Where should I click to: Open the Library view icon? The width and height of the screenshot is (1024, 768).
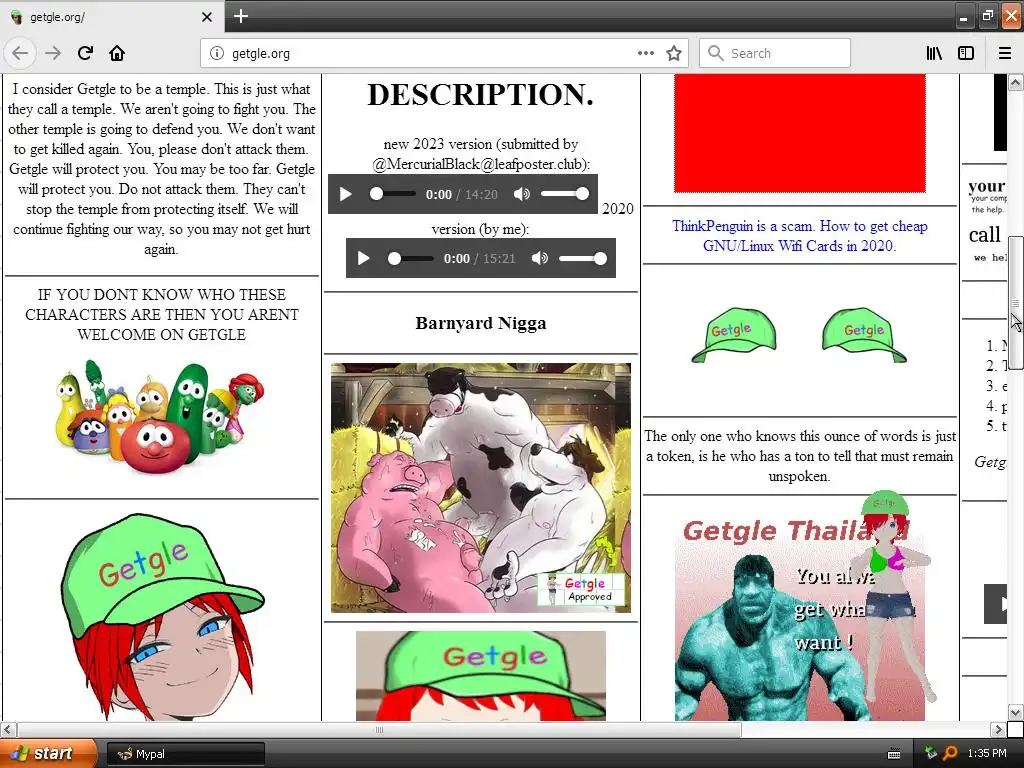pos(934,53)
